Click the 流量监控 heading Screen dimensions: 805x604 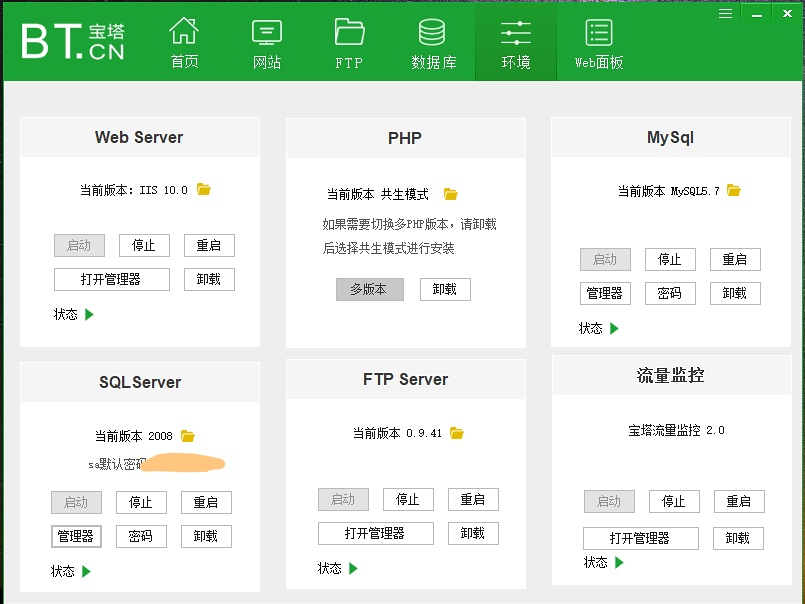(x=670, y=375)
